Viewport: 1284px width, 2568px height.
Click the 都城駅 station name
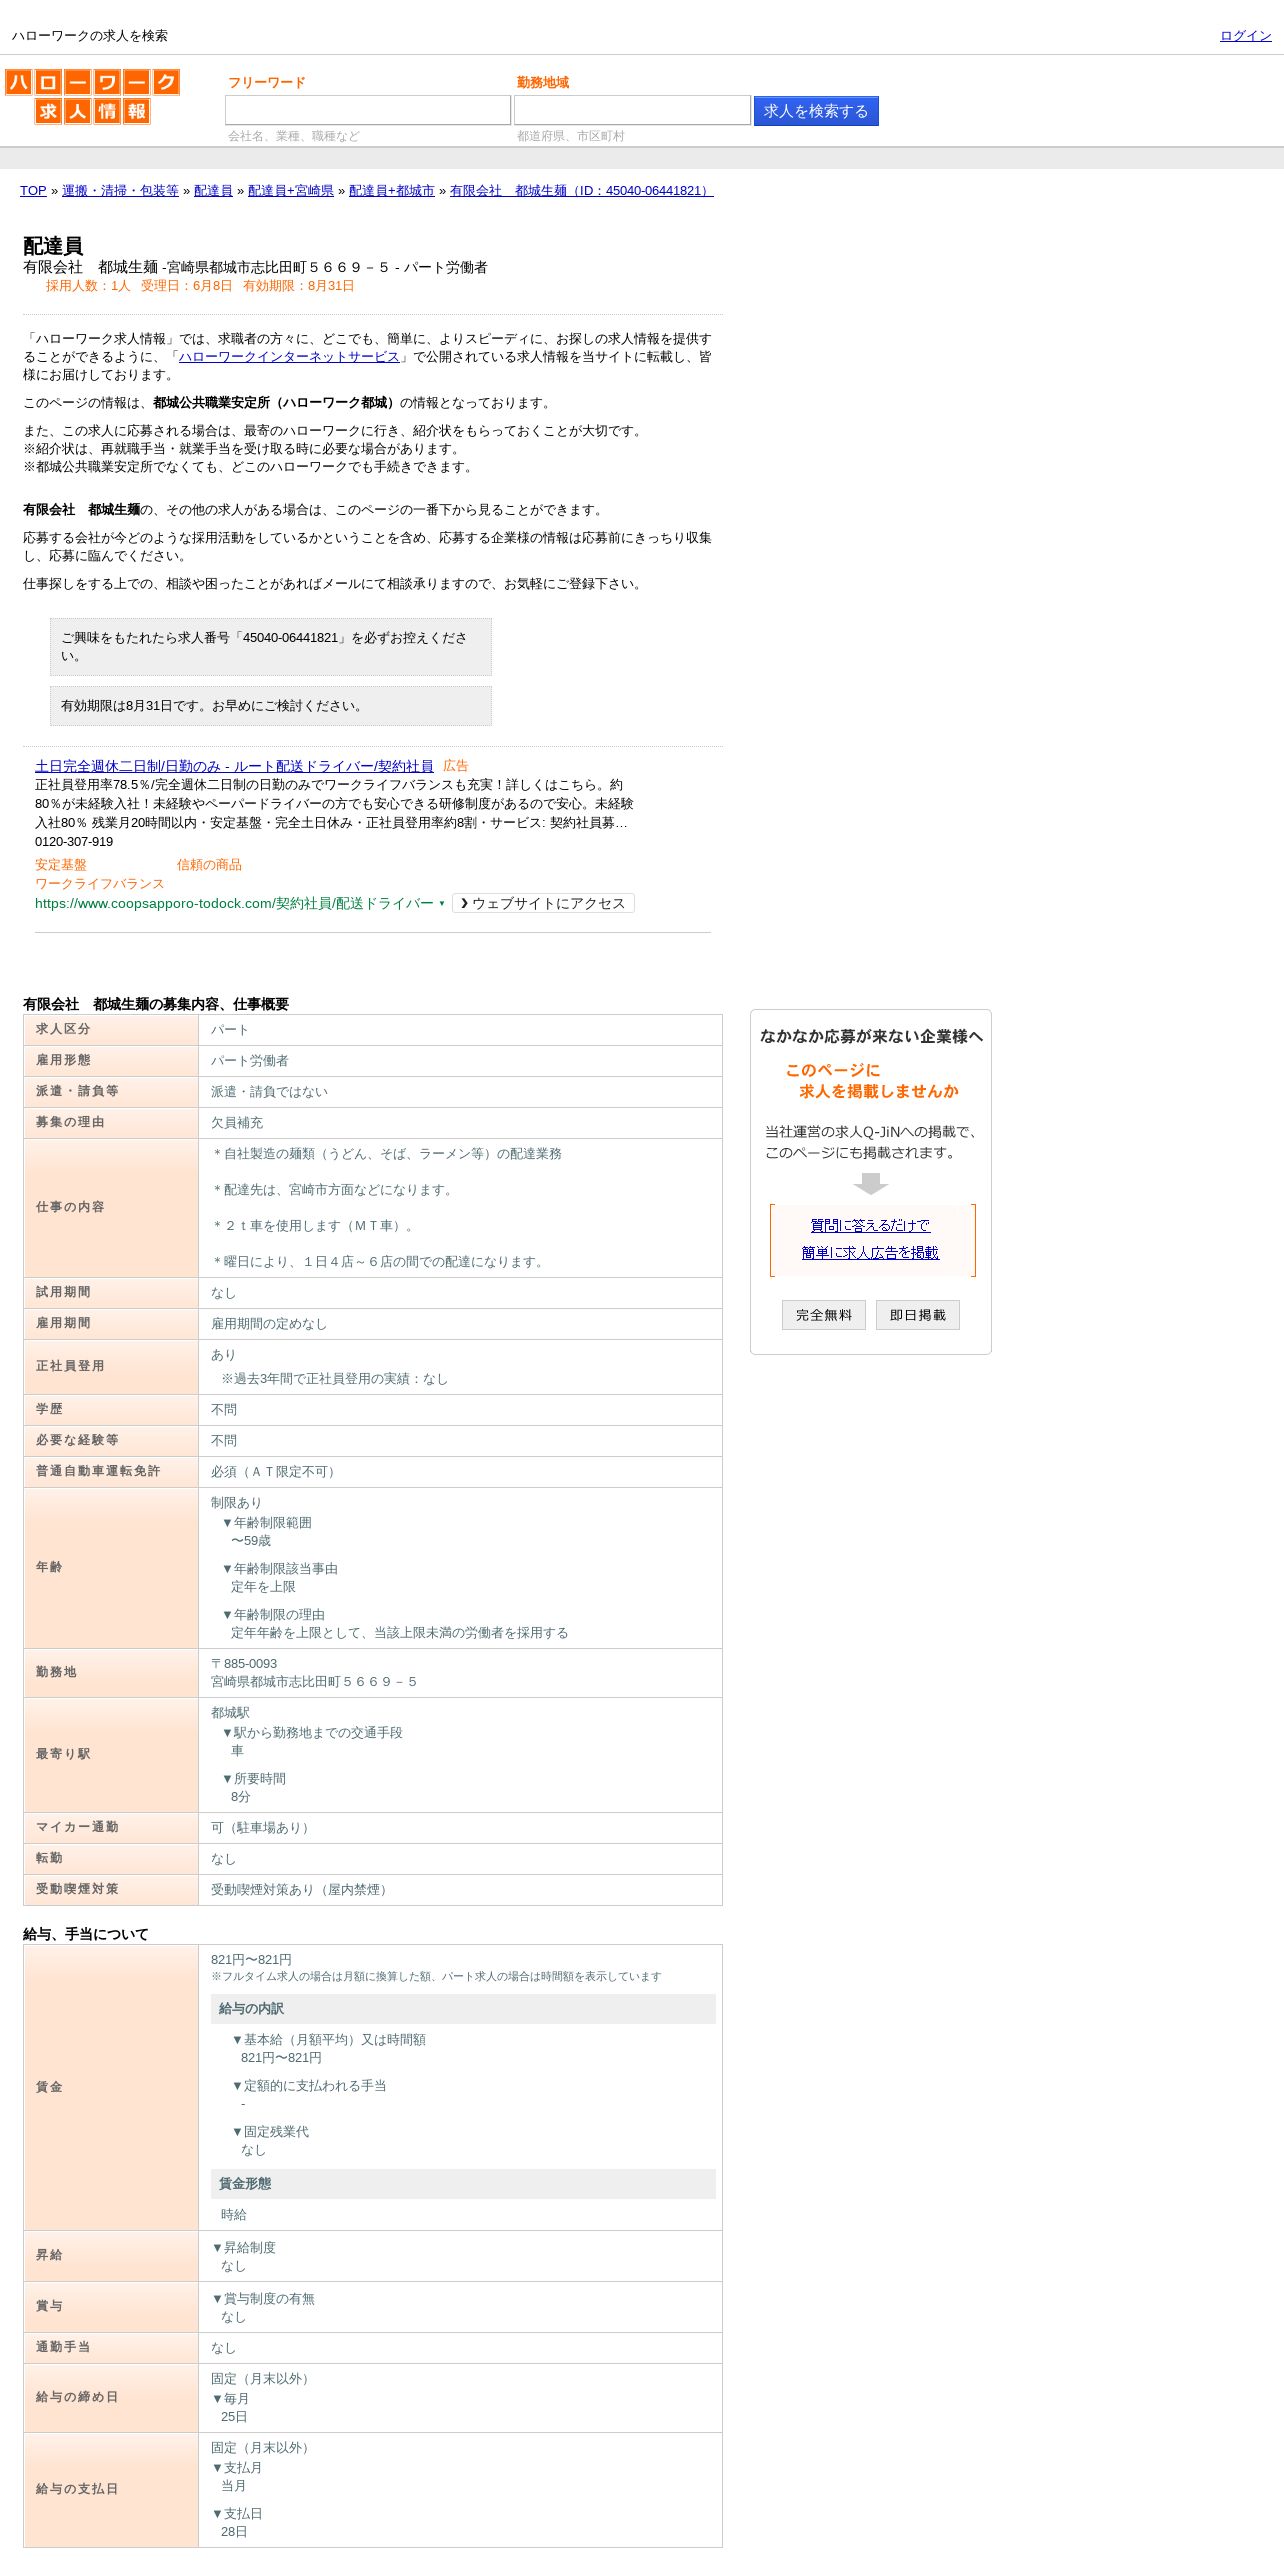pyautogui.click(x=230, y=1713)
